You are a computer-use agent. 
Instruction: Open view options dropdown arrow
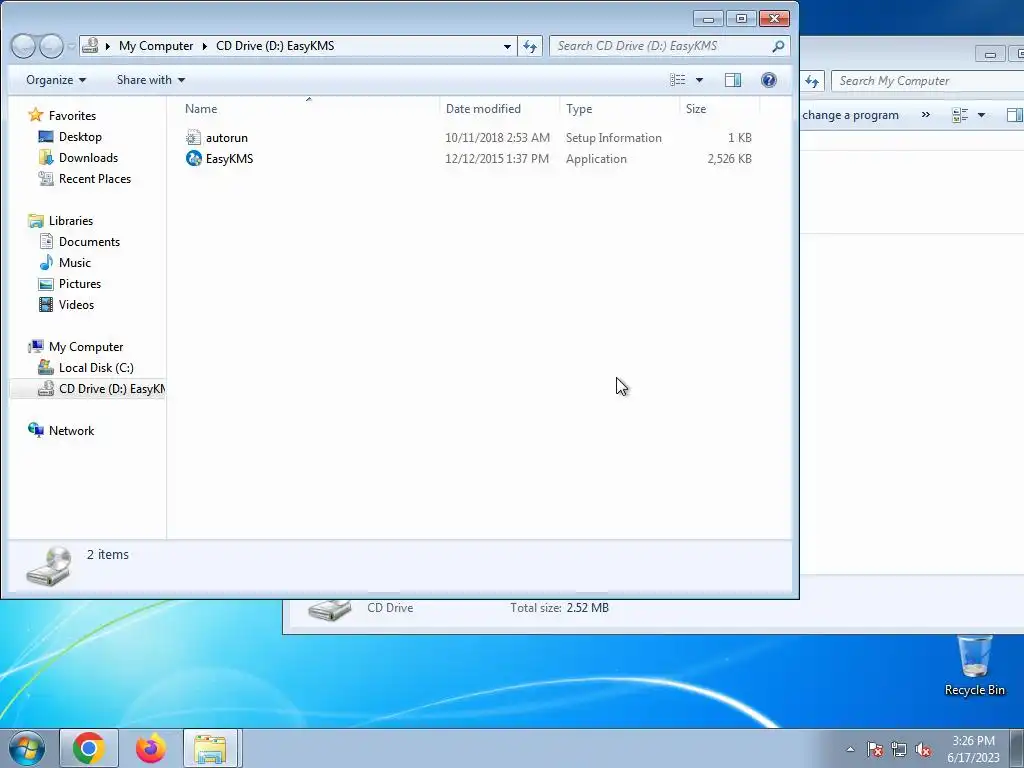699,80
